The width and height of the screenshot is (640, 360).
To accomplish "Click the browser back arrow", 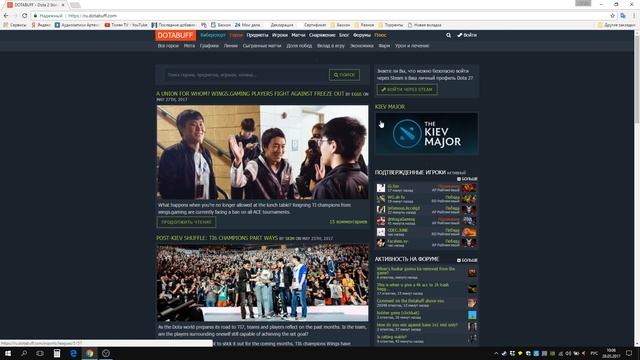I will tap(6, 16).
